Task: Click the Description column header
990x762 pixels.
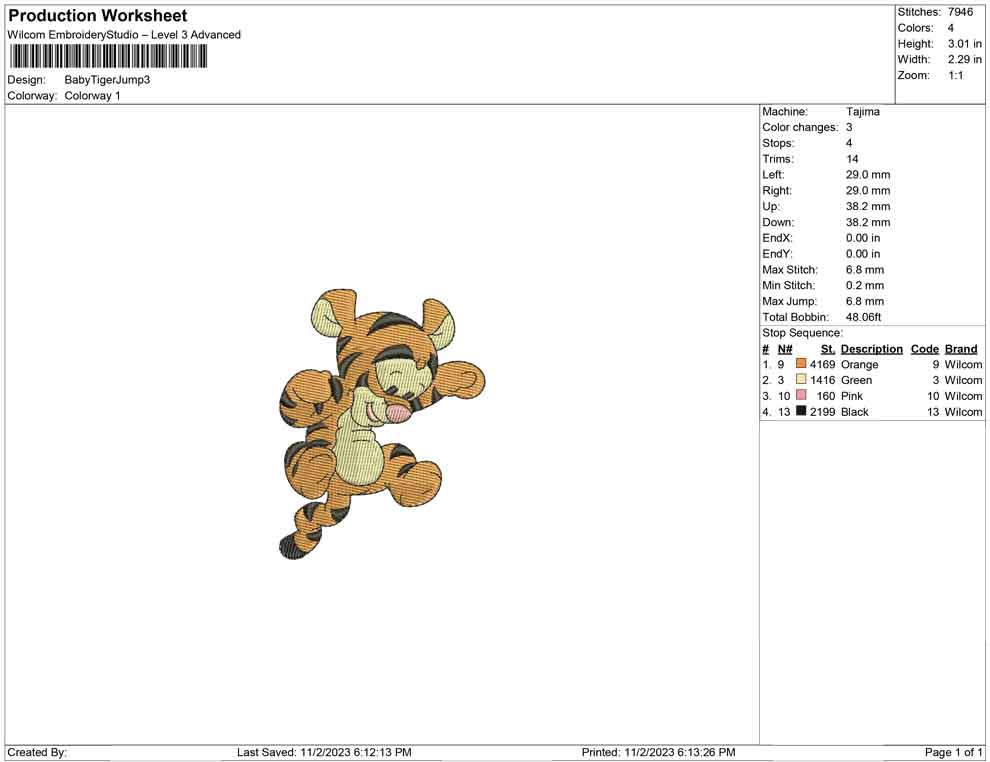Action: (x=871, y=349)
